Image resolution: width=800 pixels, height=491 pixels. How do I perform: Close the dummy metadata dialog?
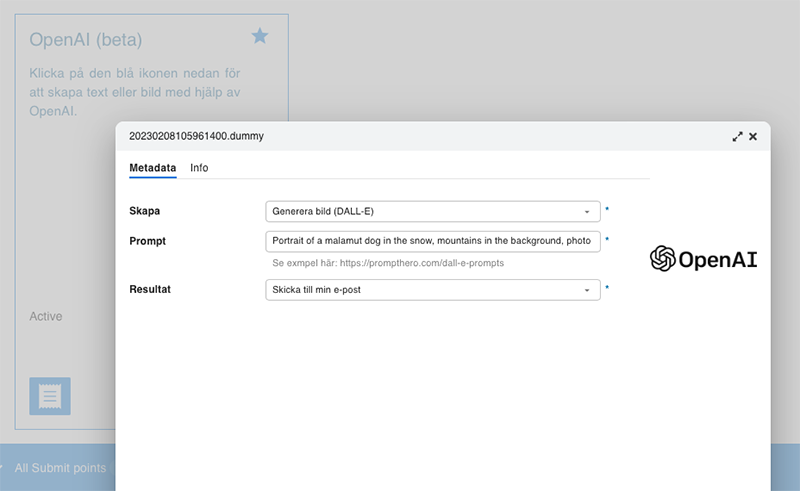click(753, 136)
